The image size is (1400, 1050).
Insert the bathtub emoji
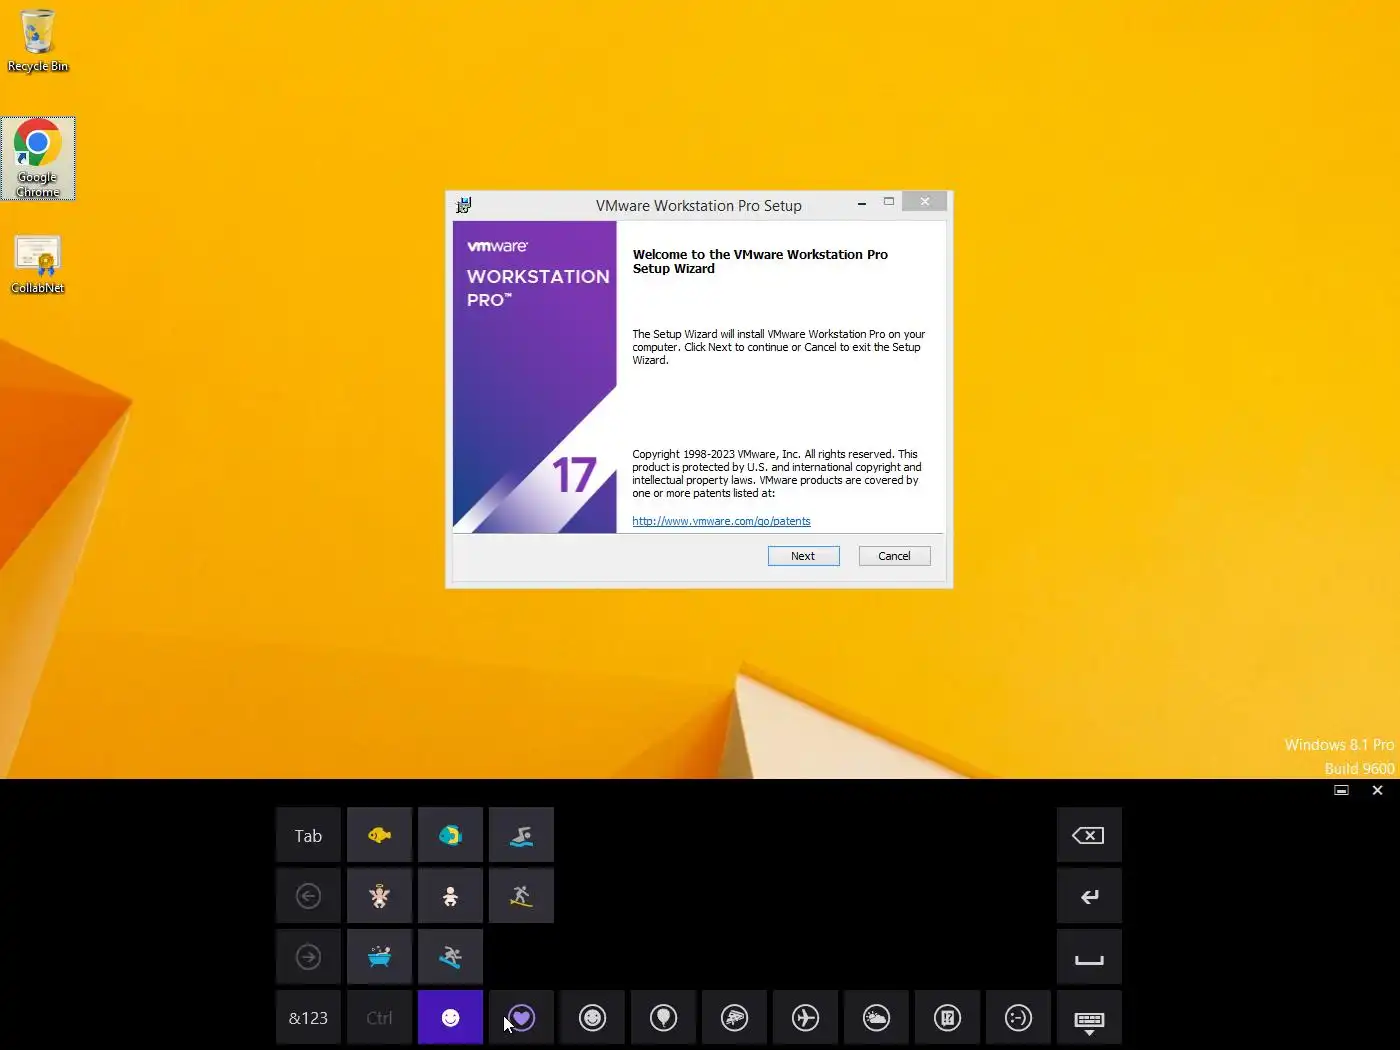pos(379,957)
